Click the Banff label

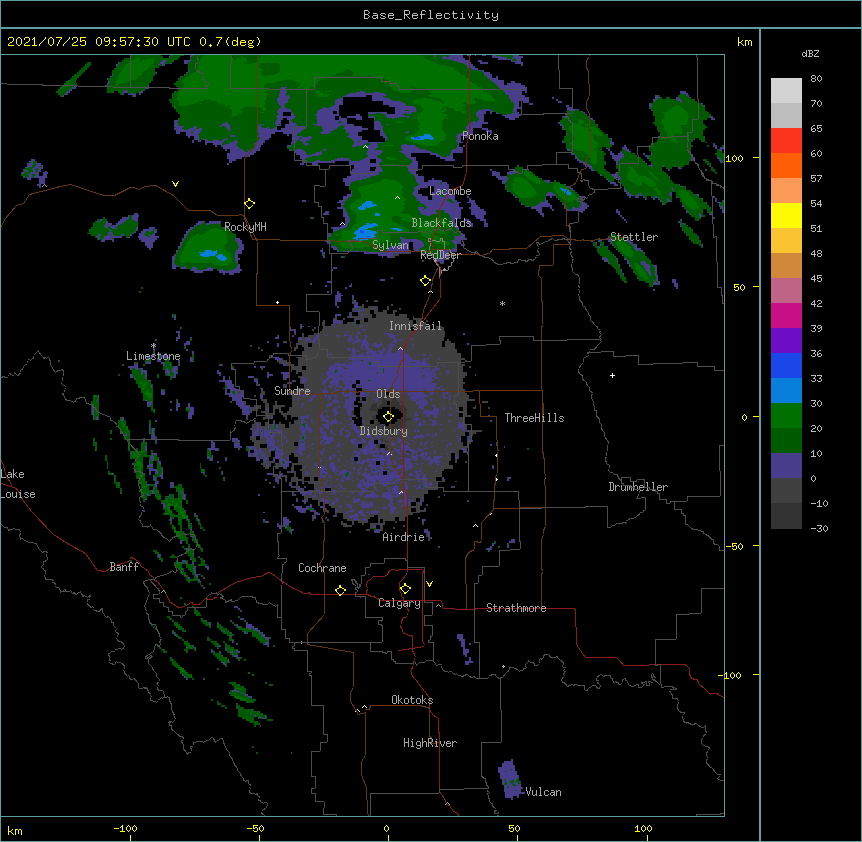[x=124, y=567]
